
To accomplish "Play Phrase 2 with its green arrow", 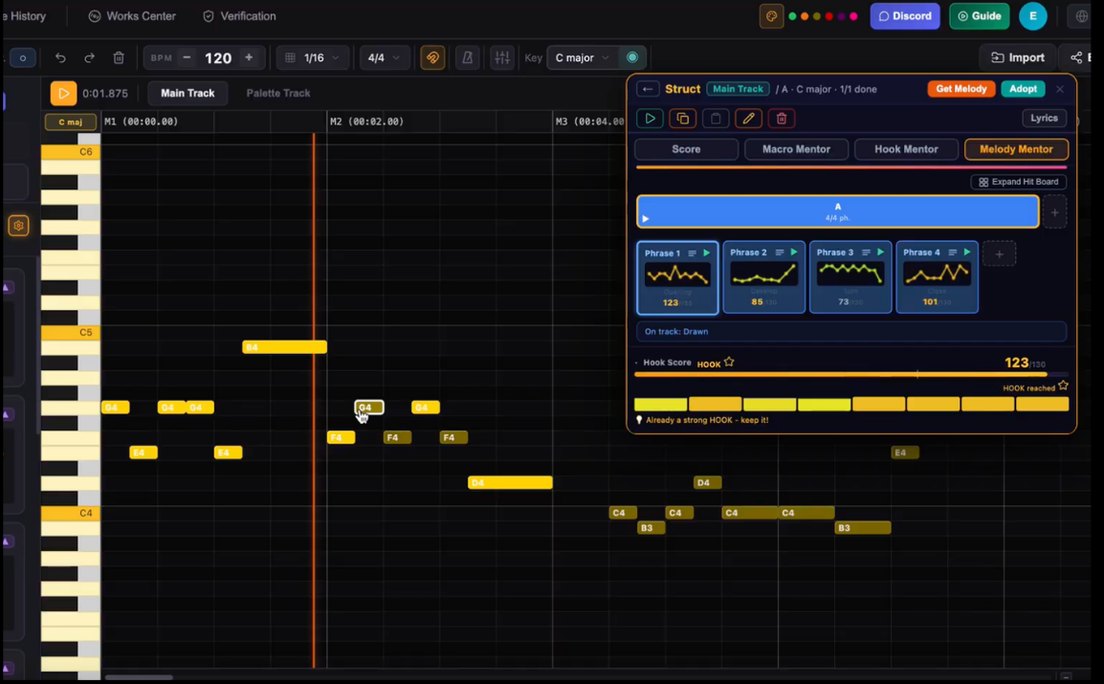I will click(x=794, y=252).
